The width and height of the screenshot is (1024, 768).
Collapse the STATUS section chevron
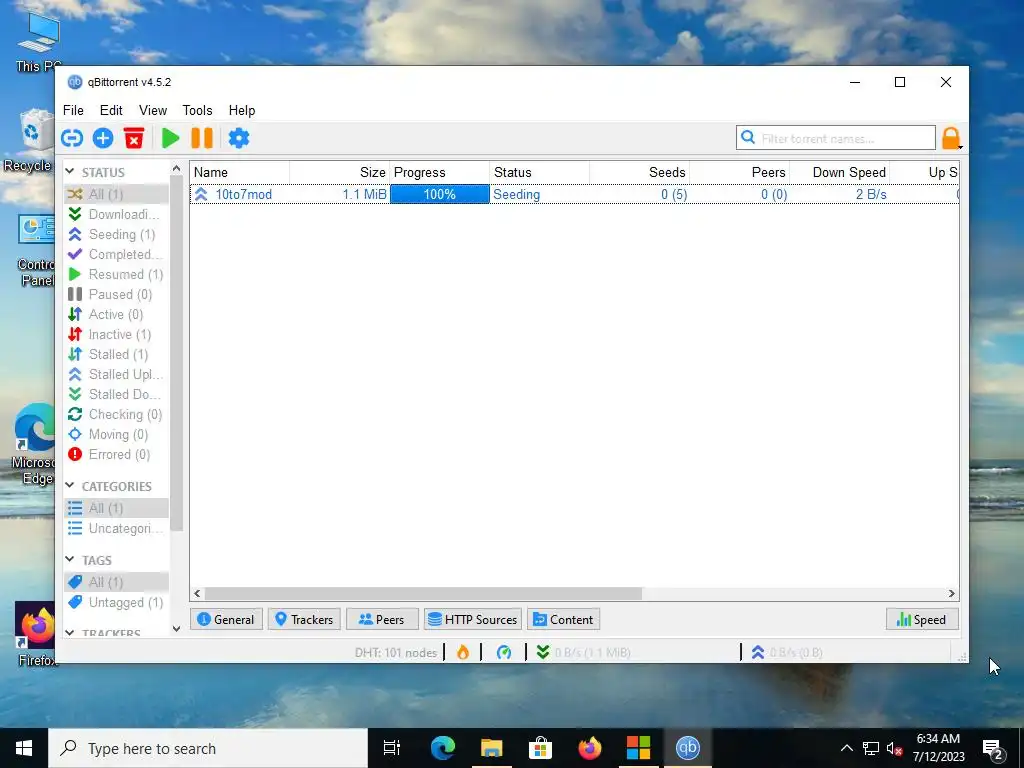[x=70, y=172]
